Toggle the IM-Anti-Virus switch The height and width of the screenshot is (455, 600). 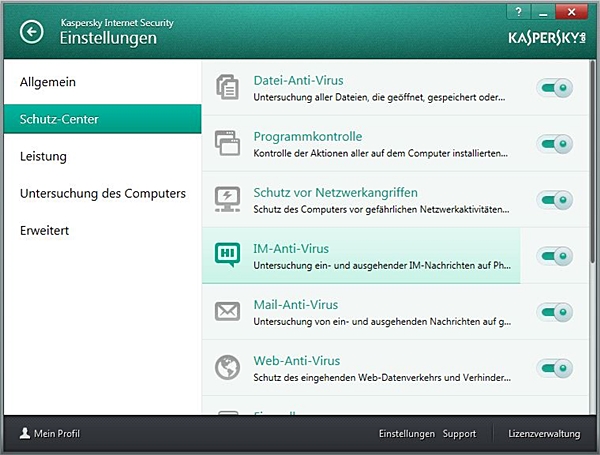(554, 256)
